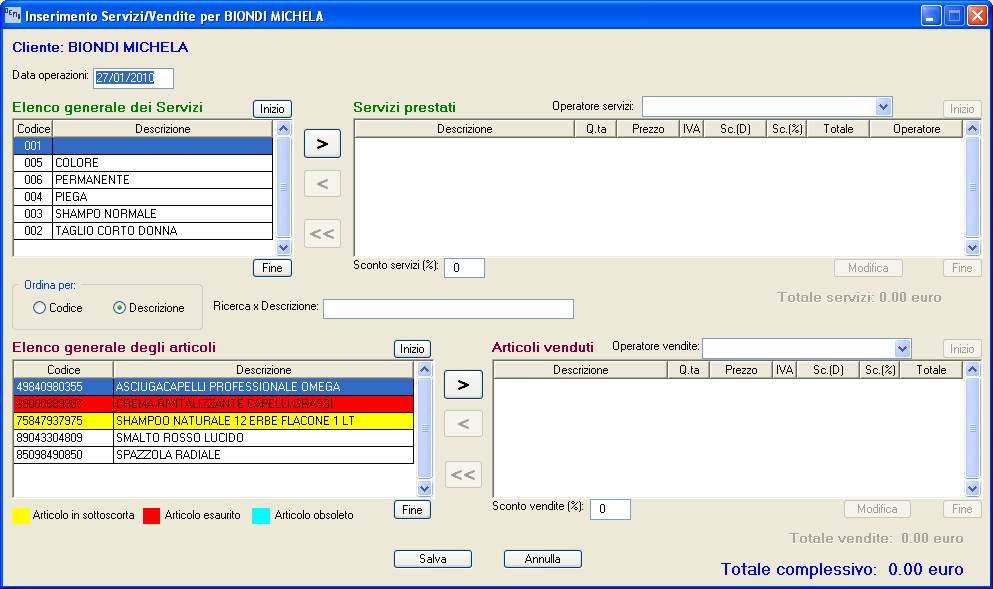Click Inizio button above articles list
Viewport: 993px width, 589px height.
pyautogui.click(x=412, y=349)
